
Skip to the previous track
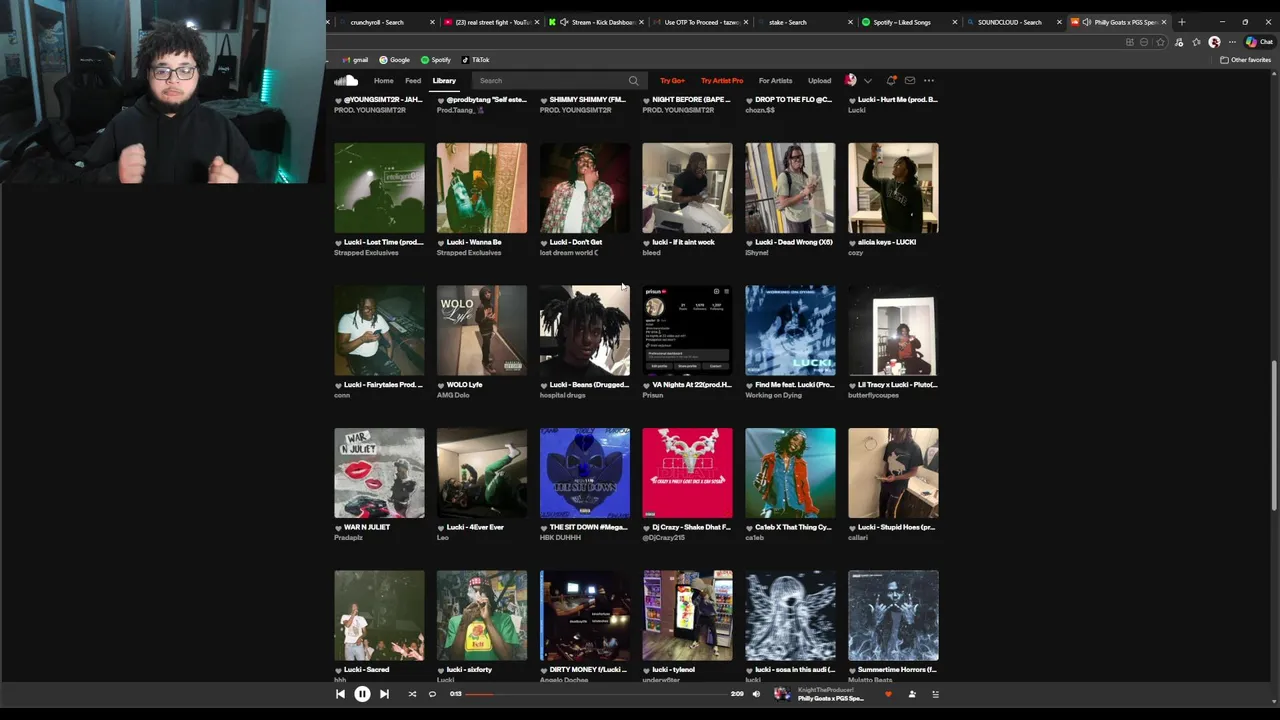340,694
